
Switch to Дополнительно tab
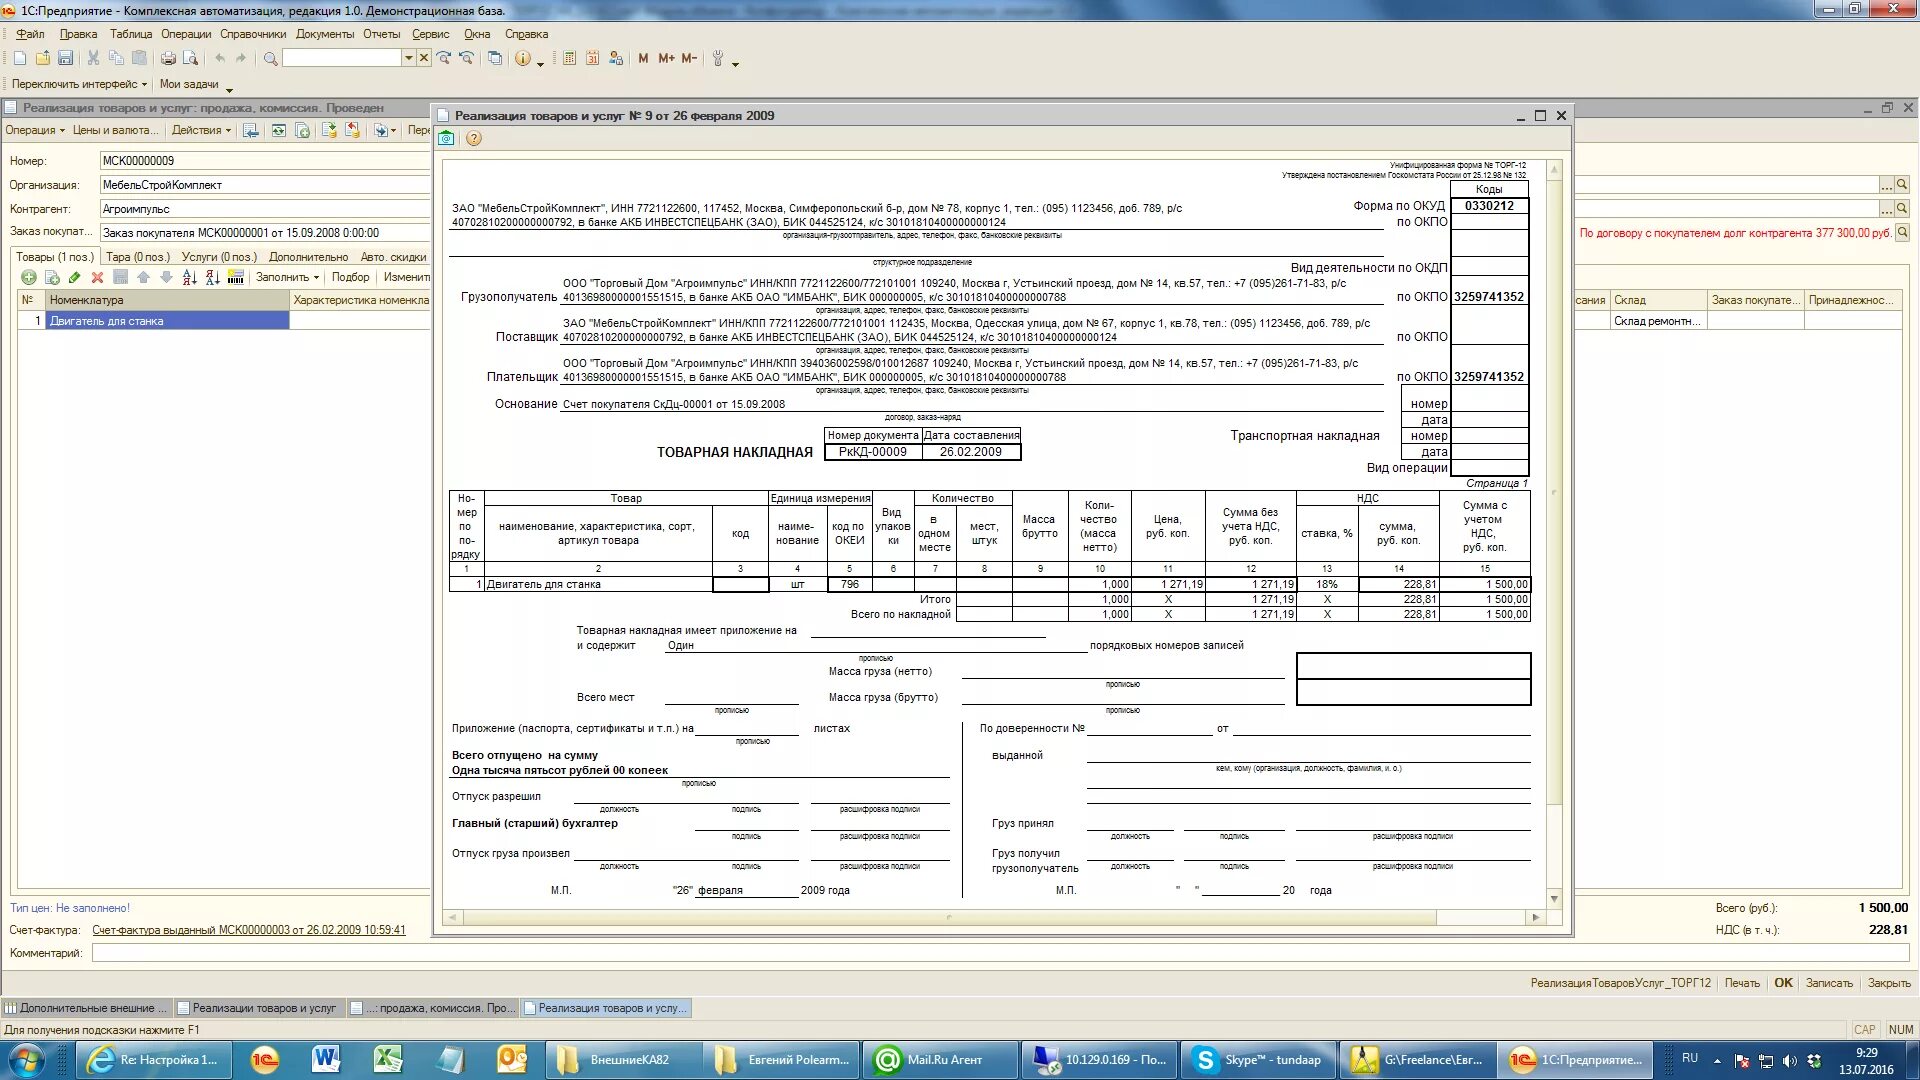coord(308,257)
